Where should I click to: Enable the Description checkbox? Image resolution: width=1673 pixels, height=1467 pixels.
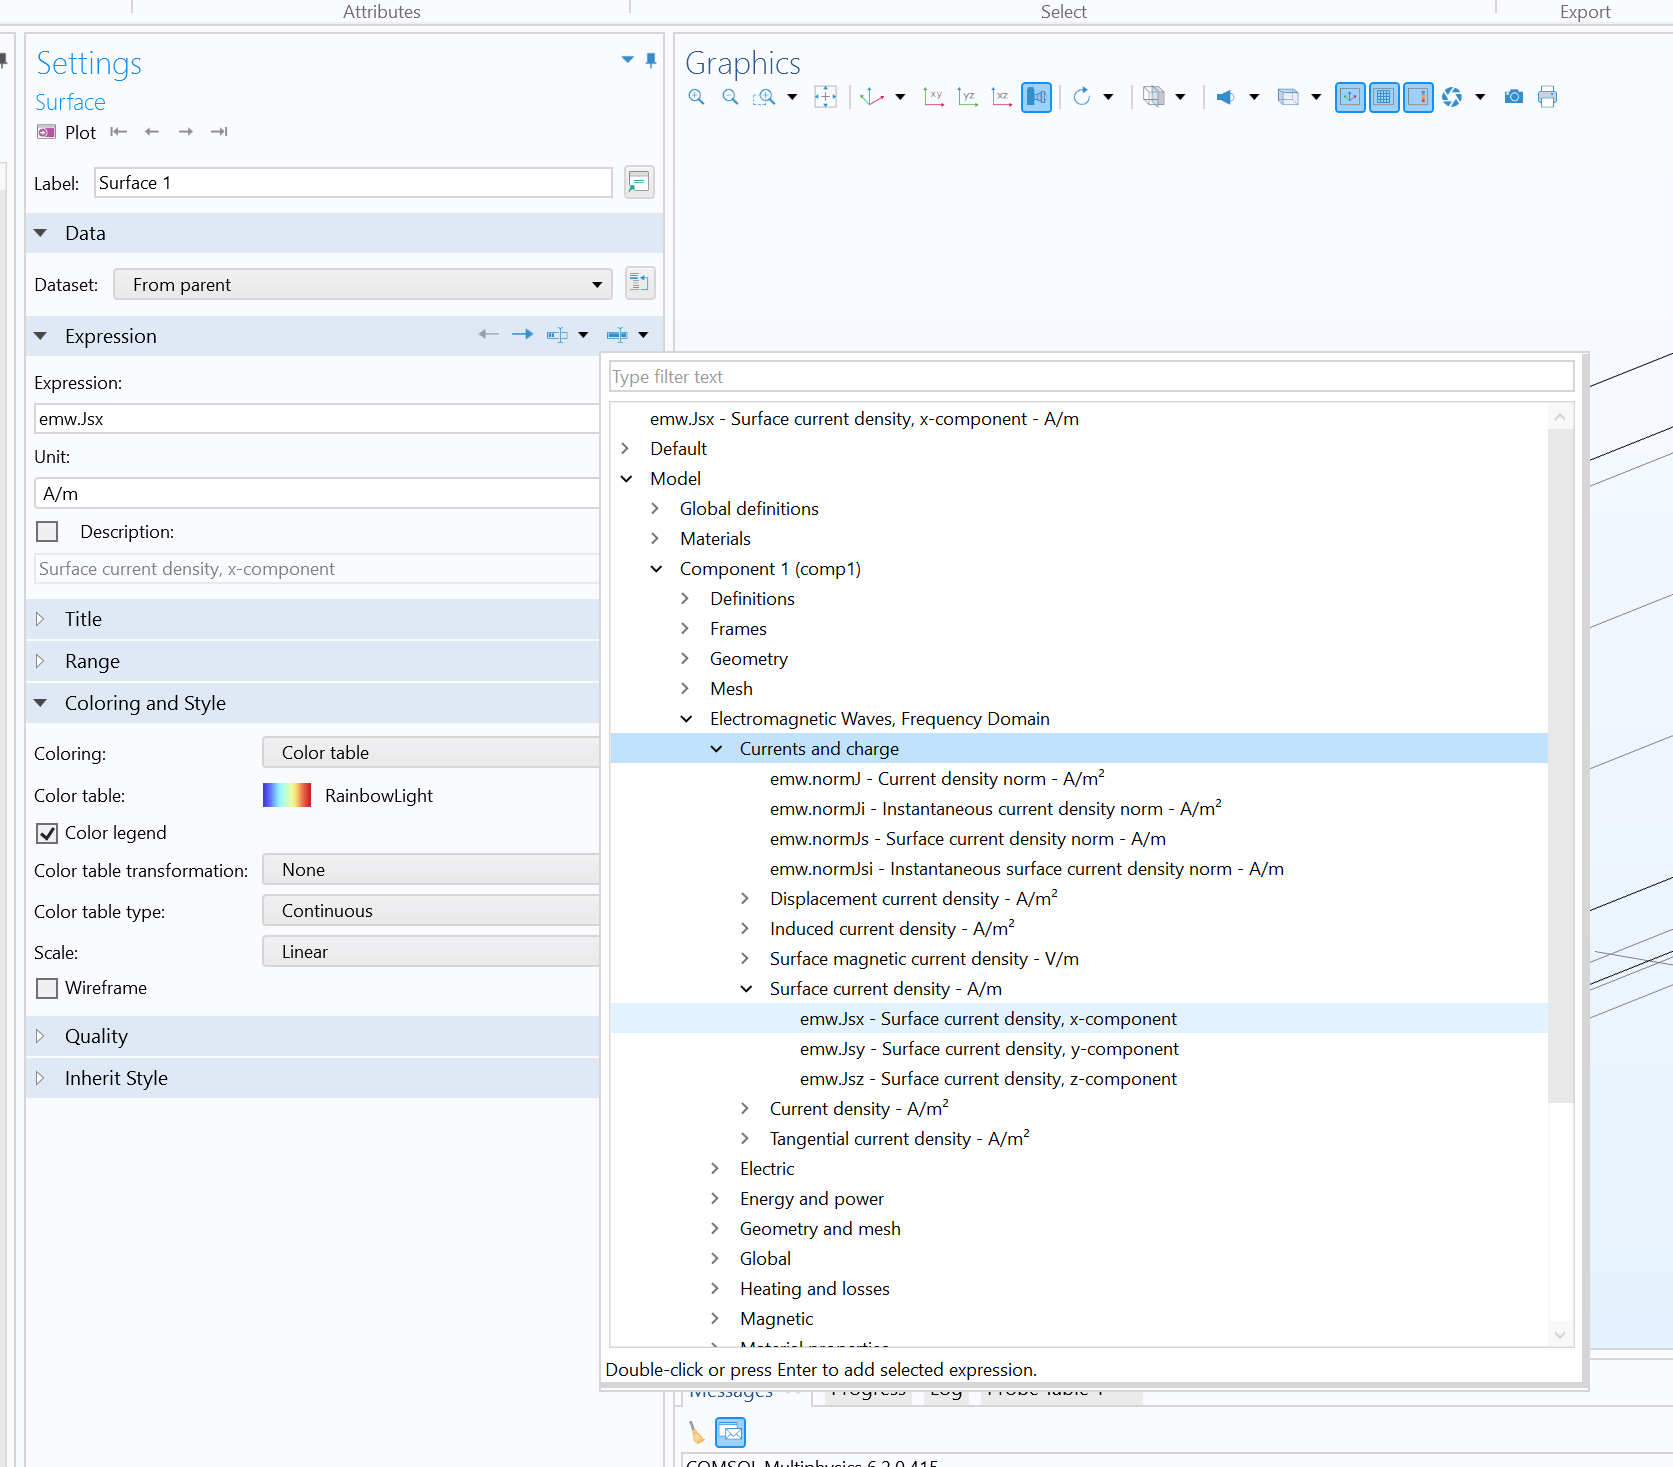(x=47, y=531)
